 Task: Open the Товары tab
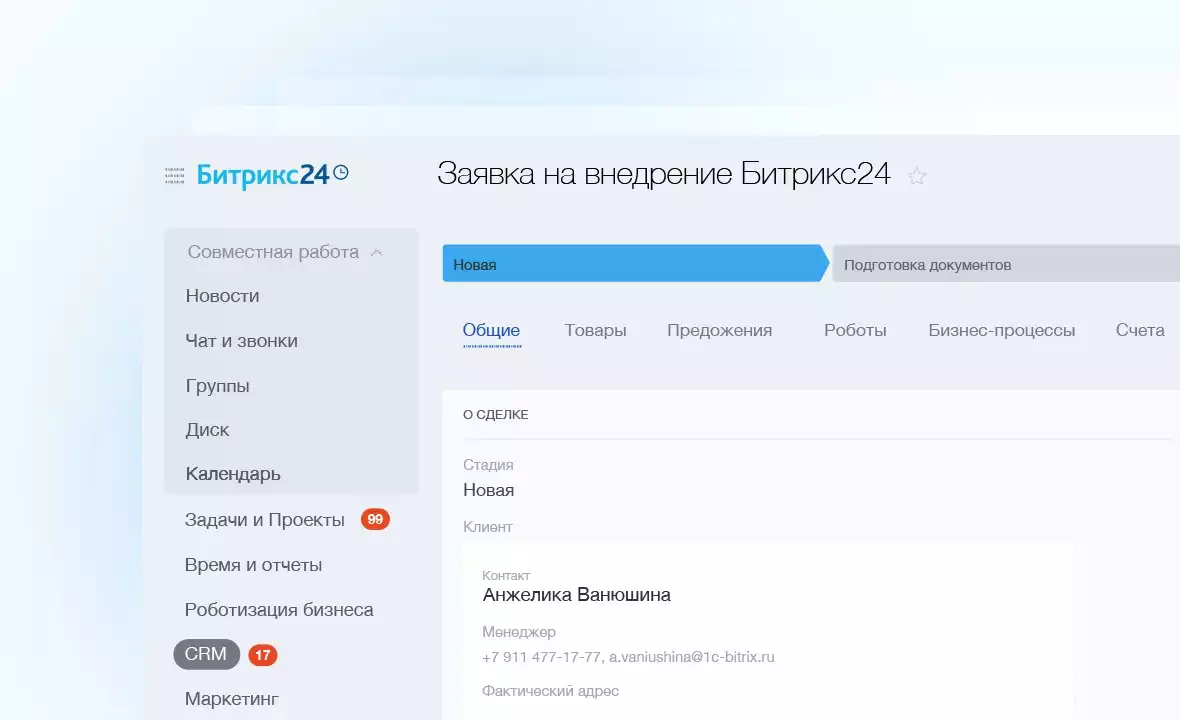click(595, 330)
